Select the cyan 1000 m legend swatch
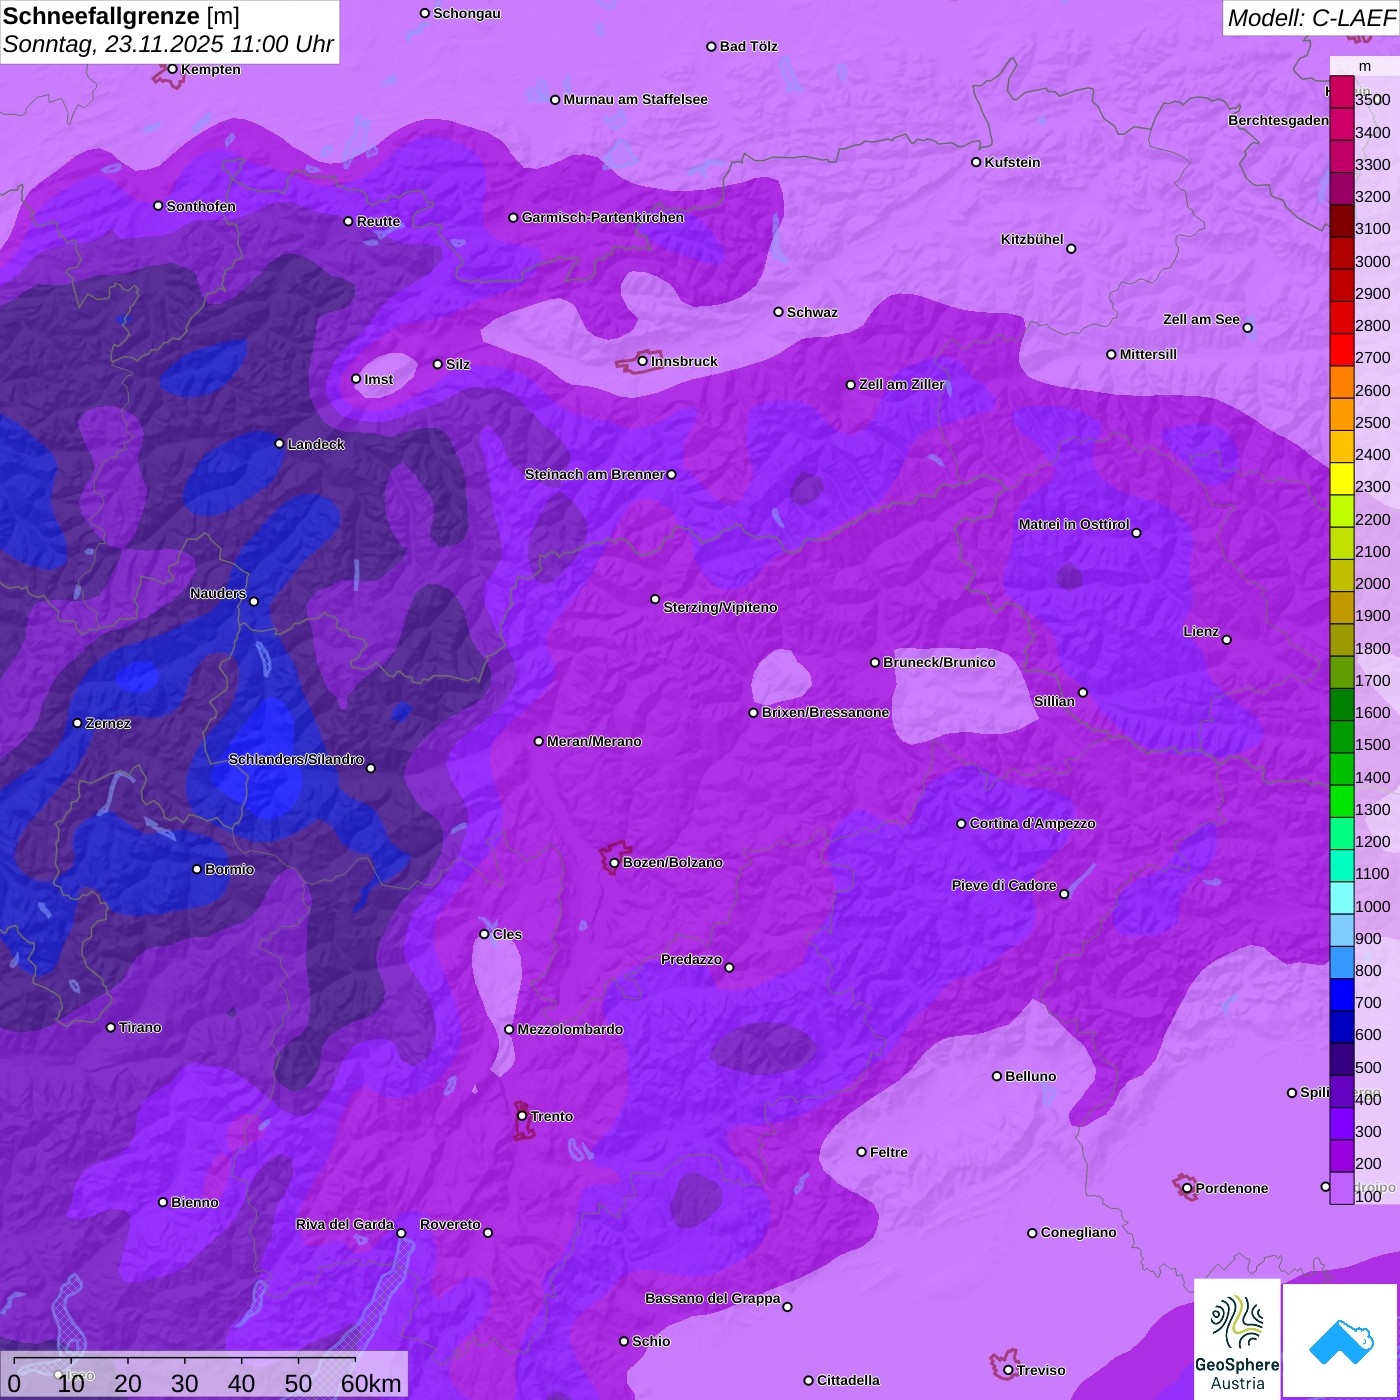Image resolution: width=1400 pixels, height=1400 pixels. [x=1341, y=898]
